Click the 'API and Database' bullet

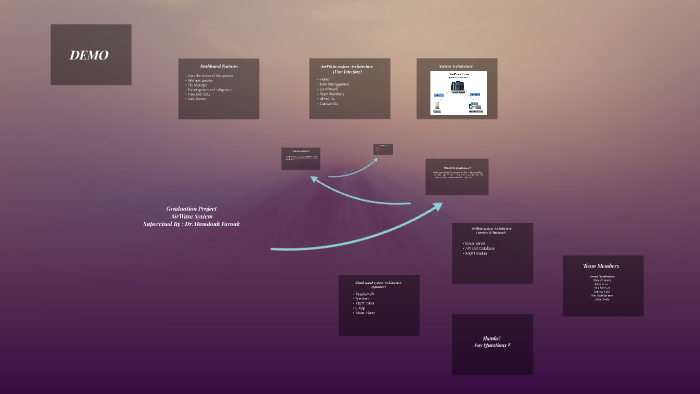point(479,248)
